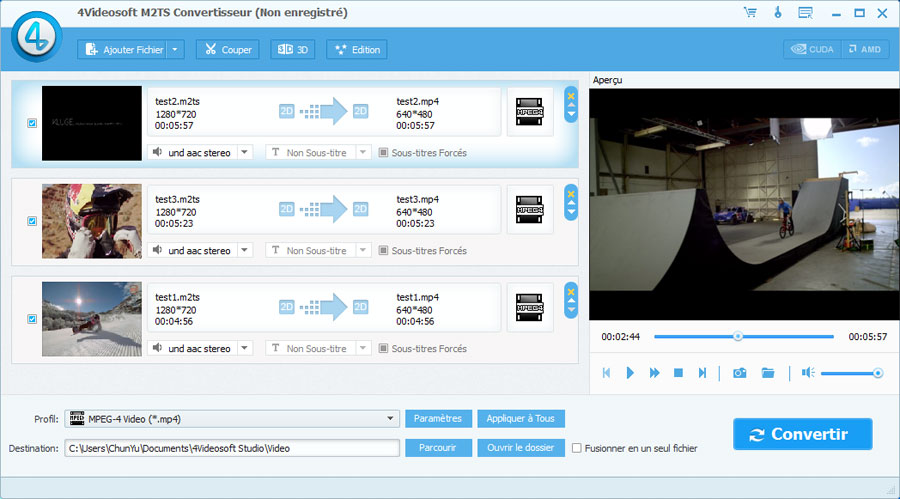Click the preview playback progress slider
The width and height of the screenshot is (900, 499).
point(737,337)
